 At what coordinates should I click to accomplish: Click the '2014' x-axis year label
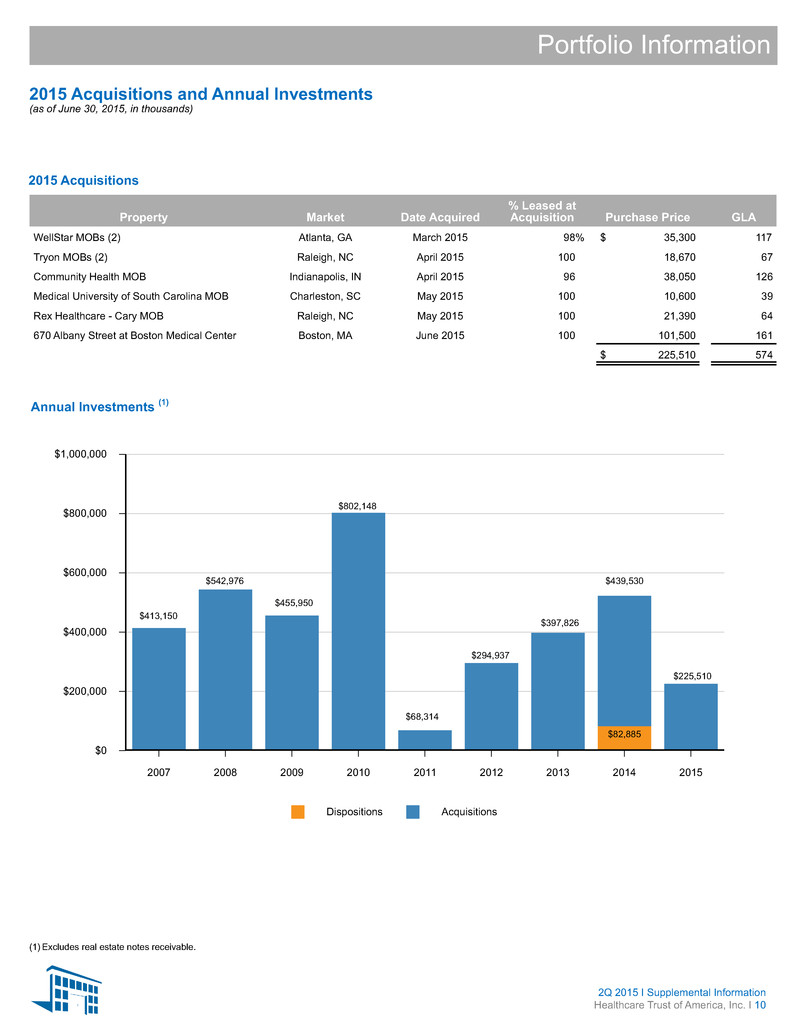click(624, 772)
